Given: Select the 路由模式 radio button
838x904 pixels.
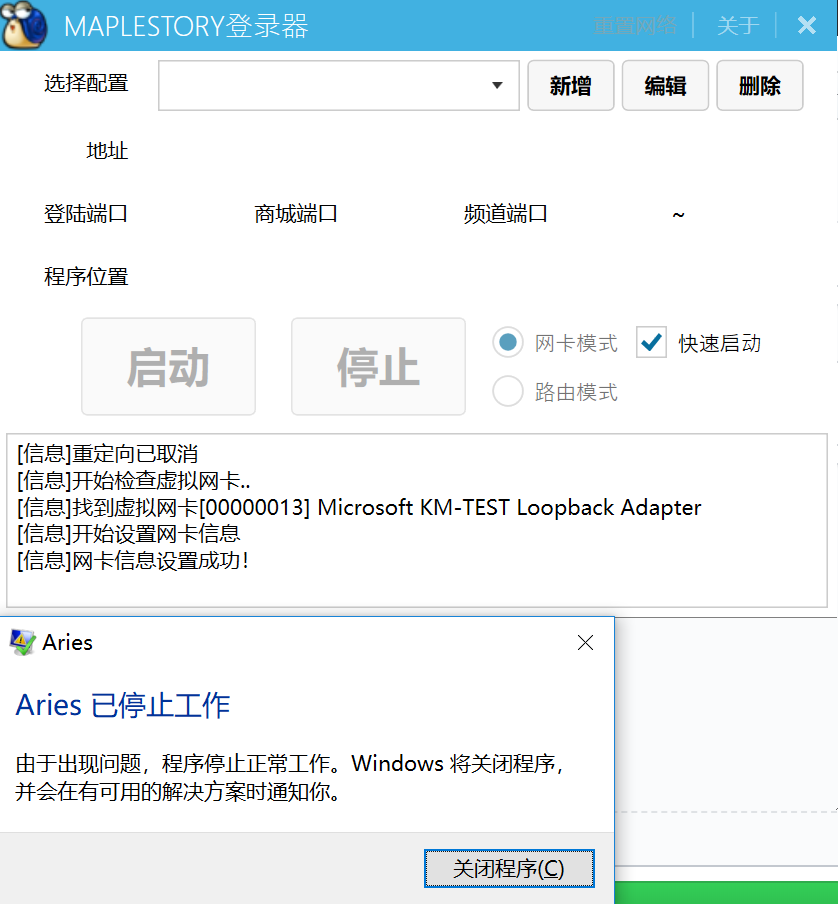Looking at the screenshot, I should [508, 391].
